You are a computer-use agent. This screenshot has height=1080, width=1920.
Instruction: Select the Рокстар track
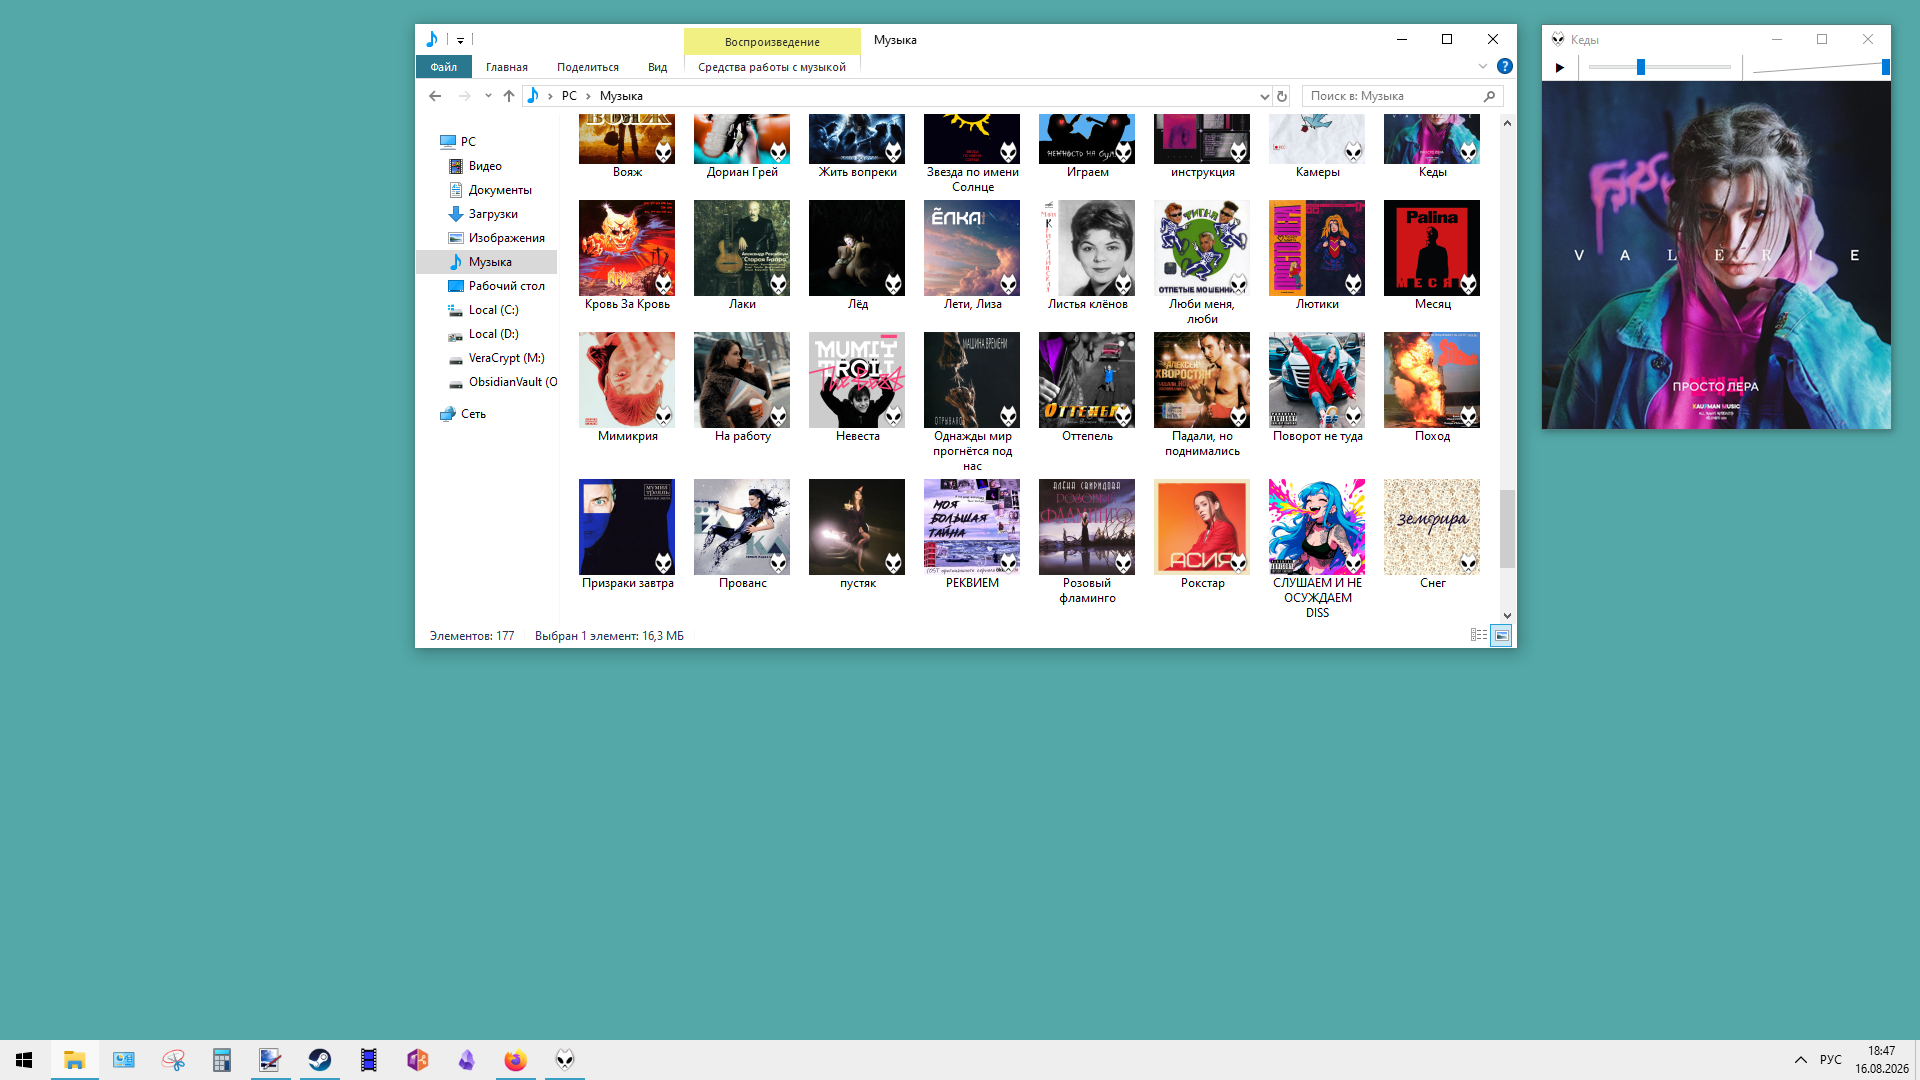tap(1202, 535)
